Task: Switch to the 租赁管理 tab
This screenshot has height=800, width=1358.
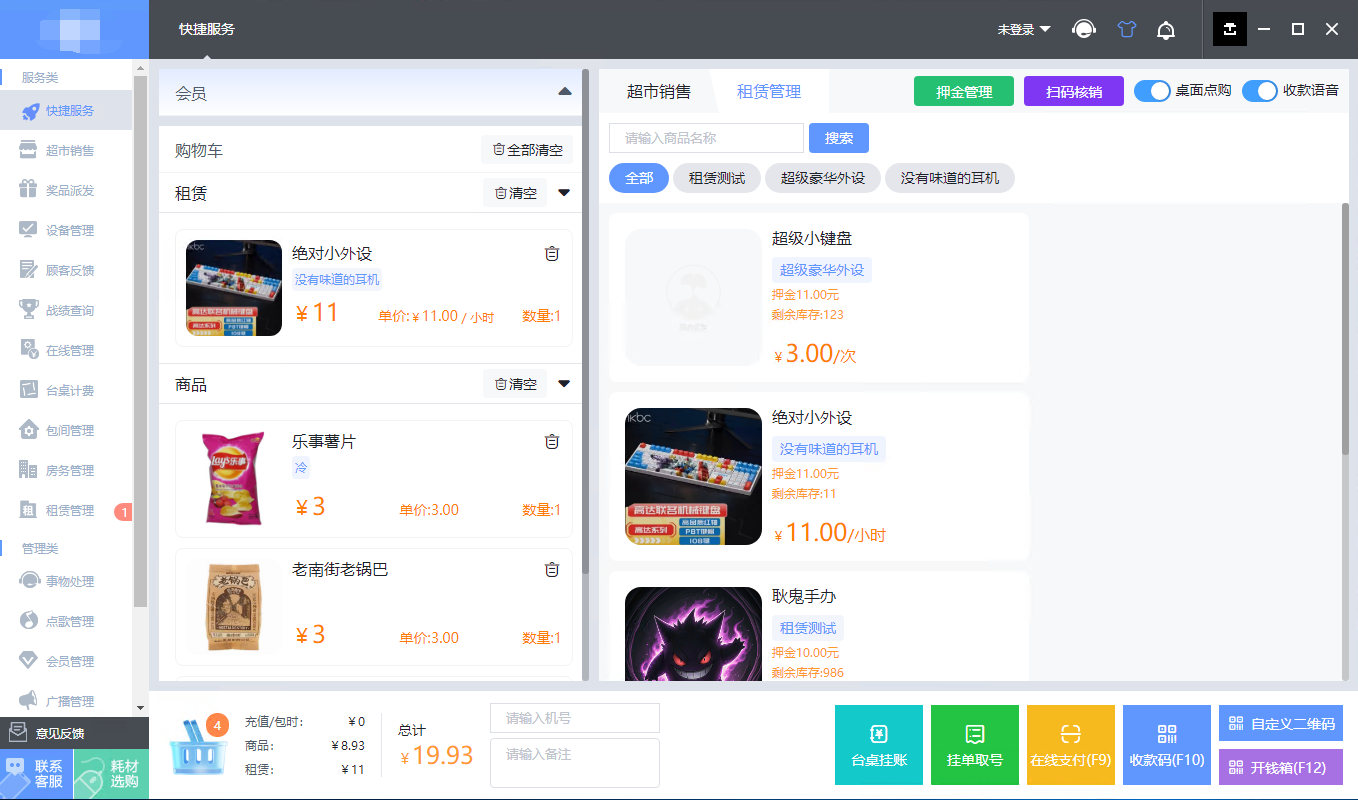Action: tap(769, 92)
